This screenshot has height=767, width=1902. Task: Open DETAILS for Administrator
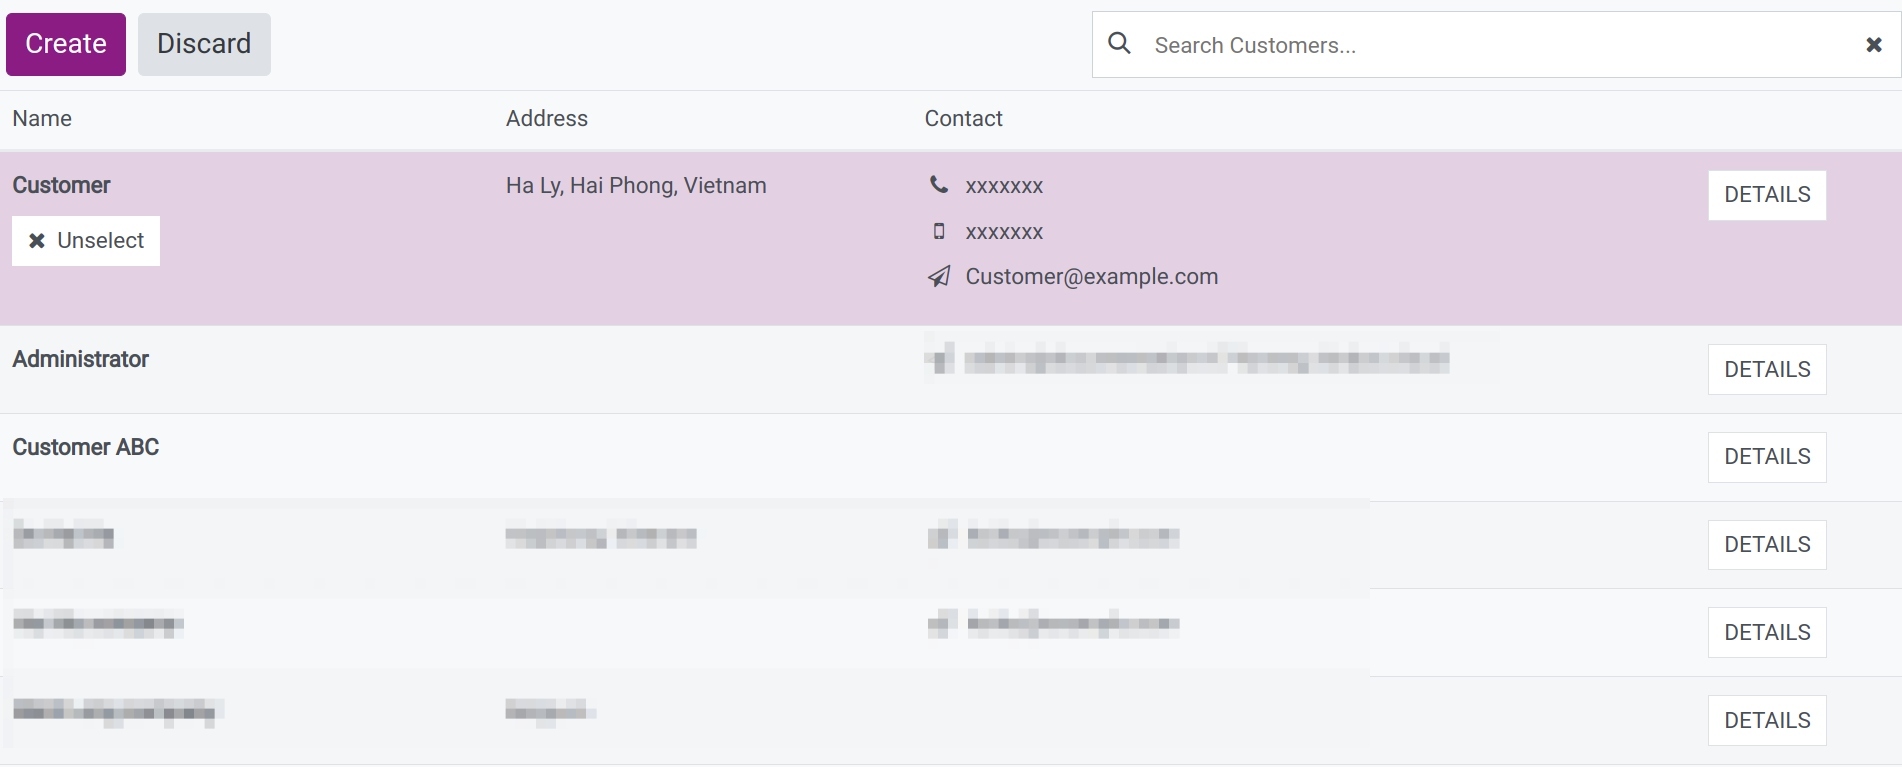(x=1767, y=370)
